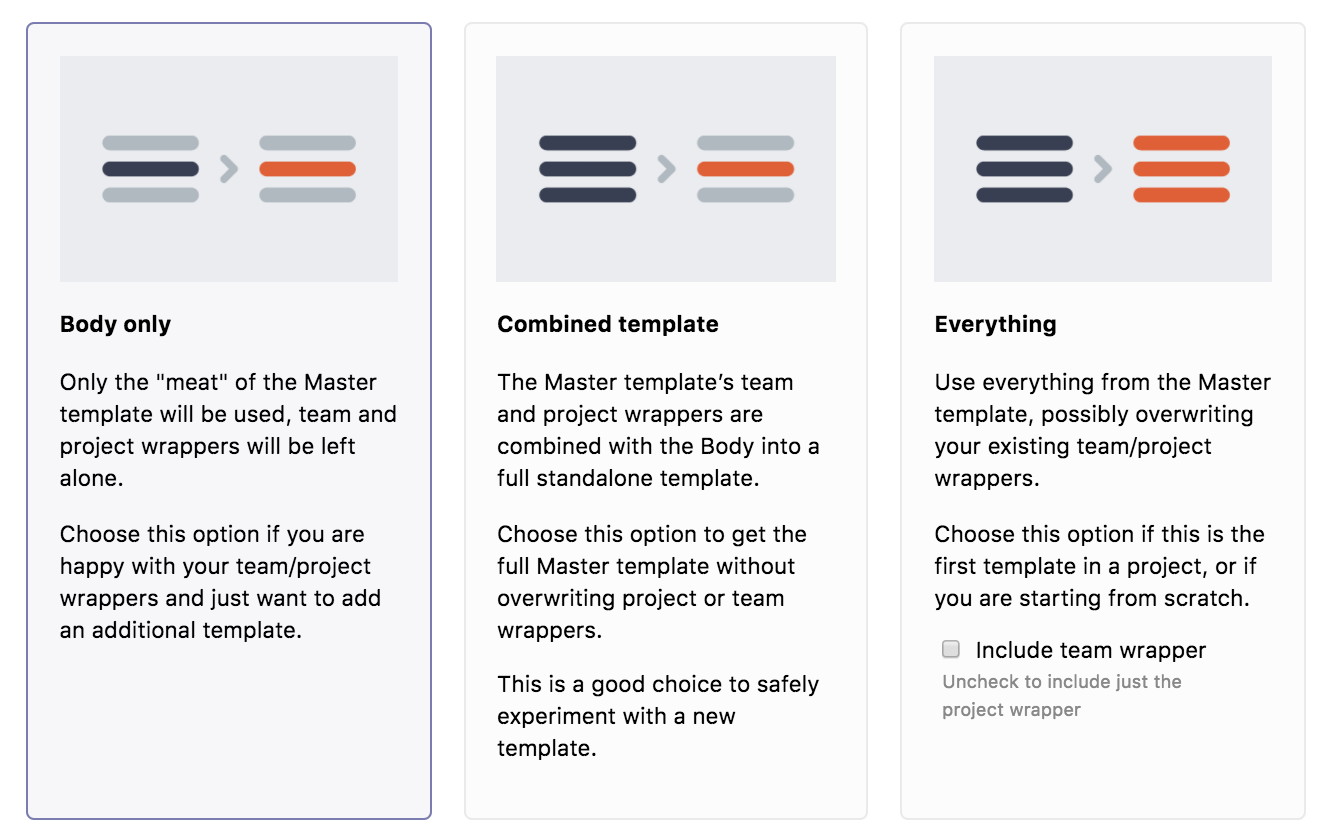The height and width of the screenshot is (840, 1334).
Task: Click the dark bars icon in Everything image
Action: (1024, 169)
